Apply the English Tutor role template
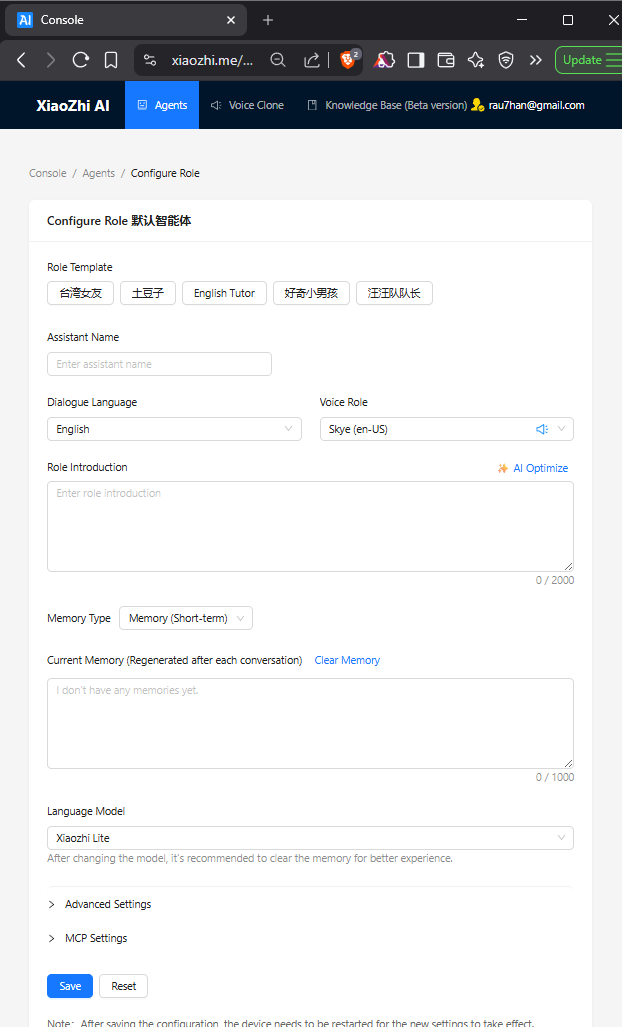Image resolution: width=622 pixels, height=1027 pixels. pyautogui.click(x=225, y=293)
